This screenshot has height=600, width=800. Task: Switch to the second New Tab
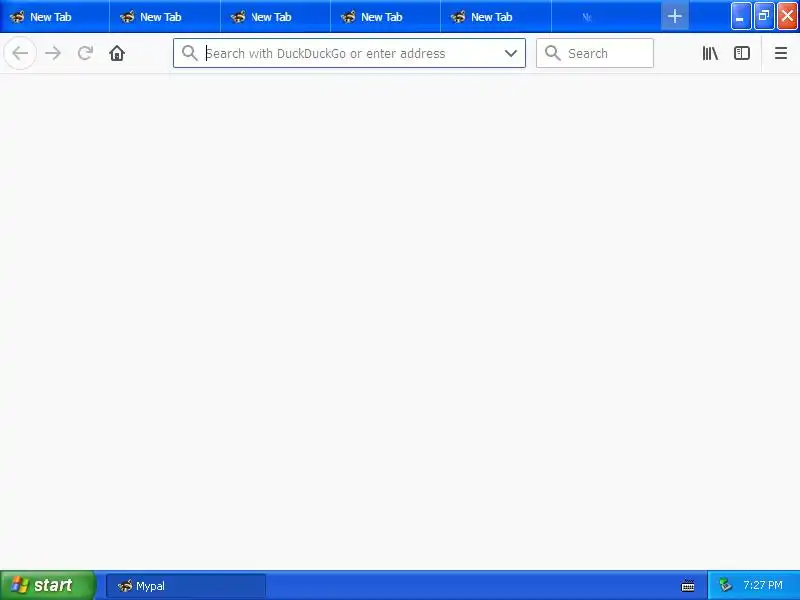click(x=165, y=17)
